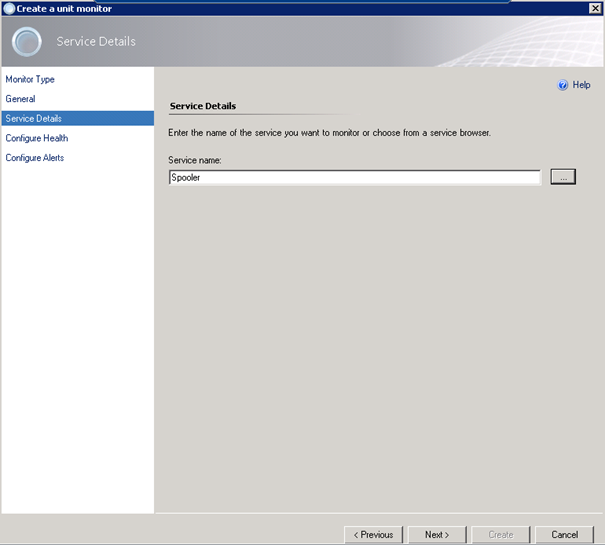The height and width of the screenshot is (545, 605).
Task: Click the 'Enter the name of the service' instruction text
Action: point(330,133)
